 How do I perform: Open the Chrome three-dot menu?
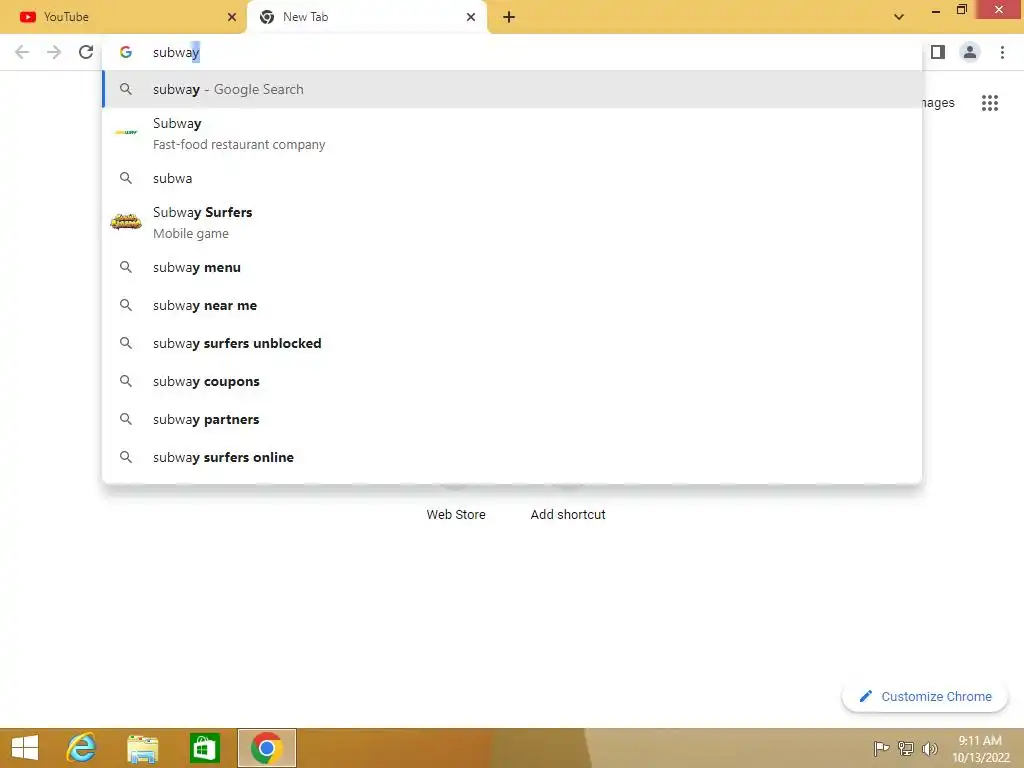pyautogui.click(x=1002, y=52)
